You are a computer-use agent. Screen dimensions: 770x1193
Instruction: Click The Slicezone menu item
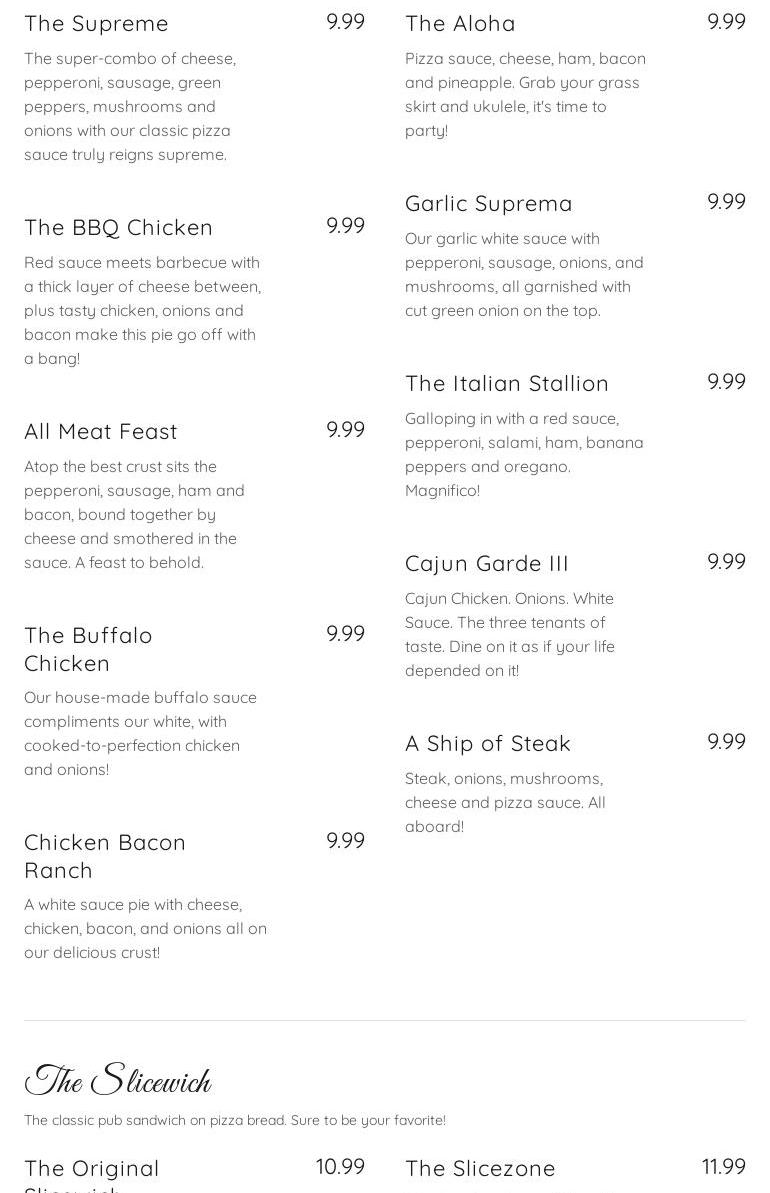click(480, 1169)
